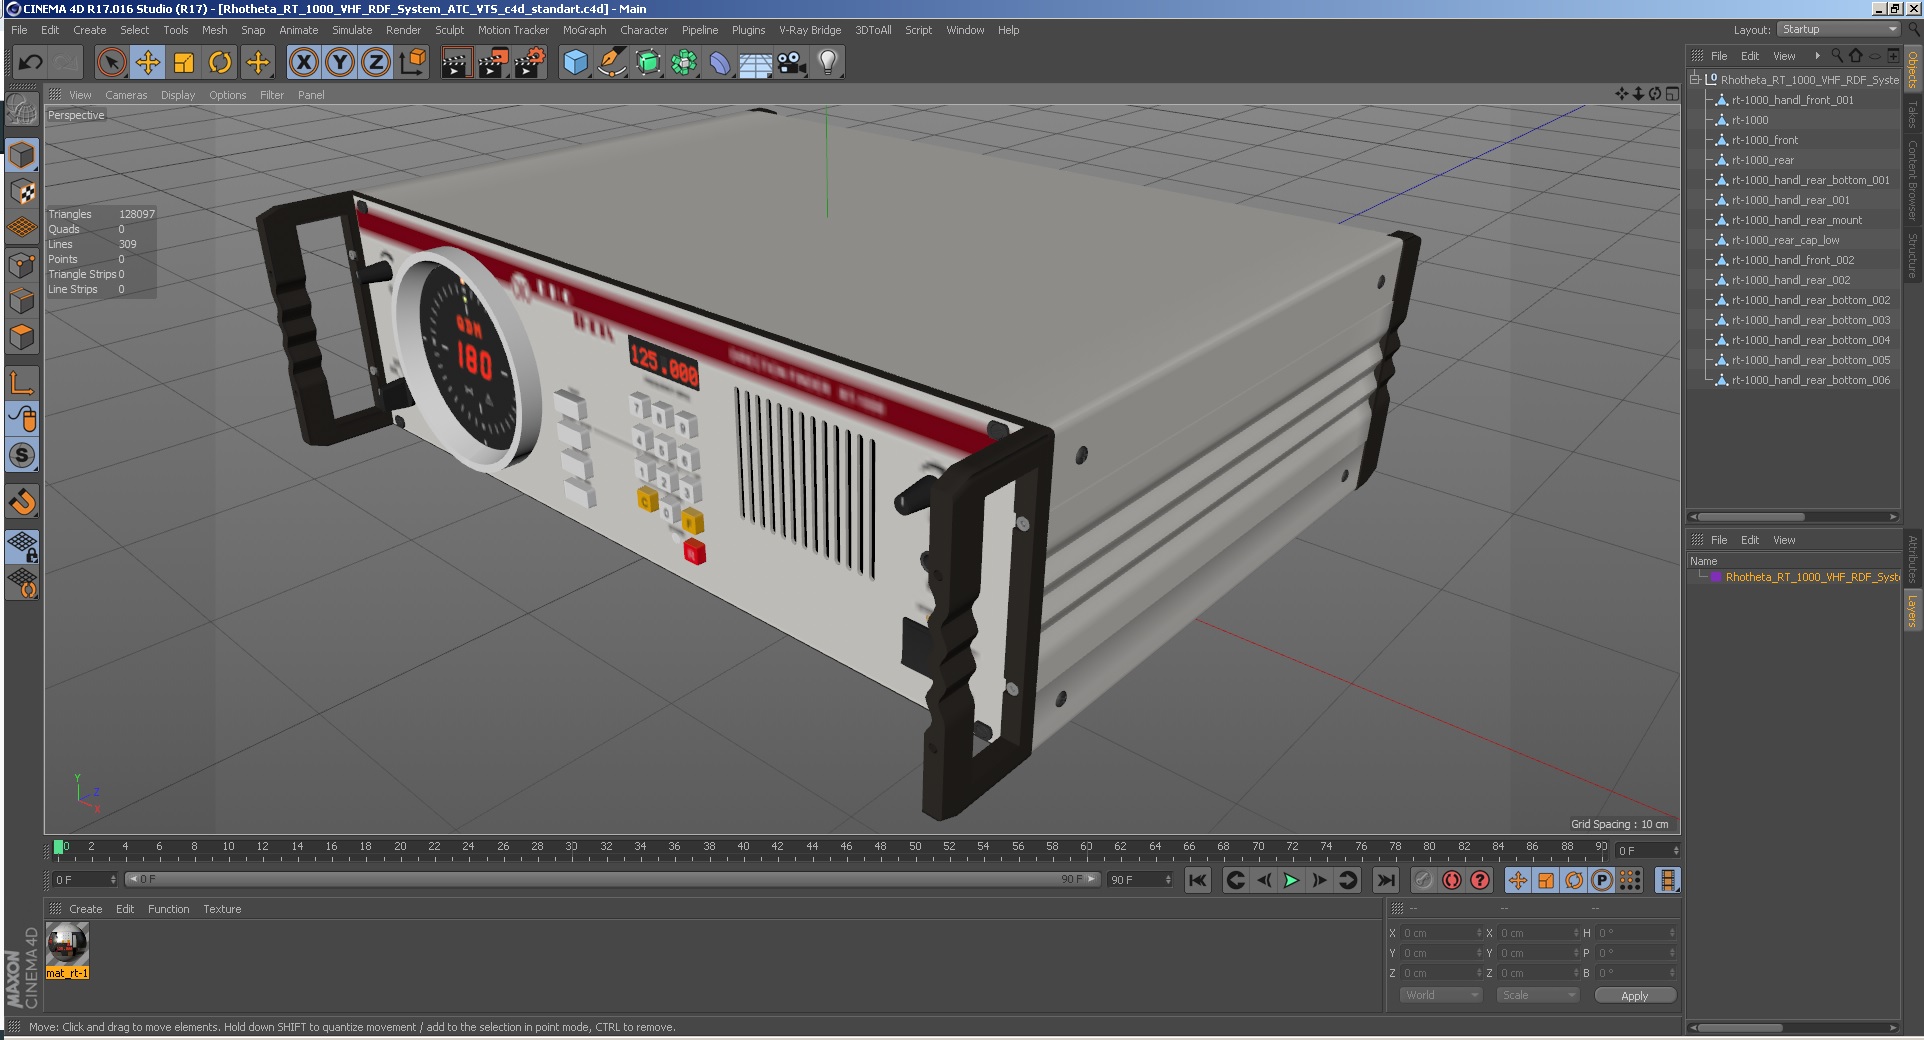Viewport: 1924px width, 1040px height.
Task: Toggle position keyframe recording
Action: pyautogui.click(x=1518, y=880)
